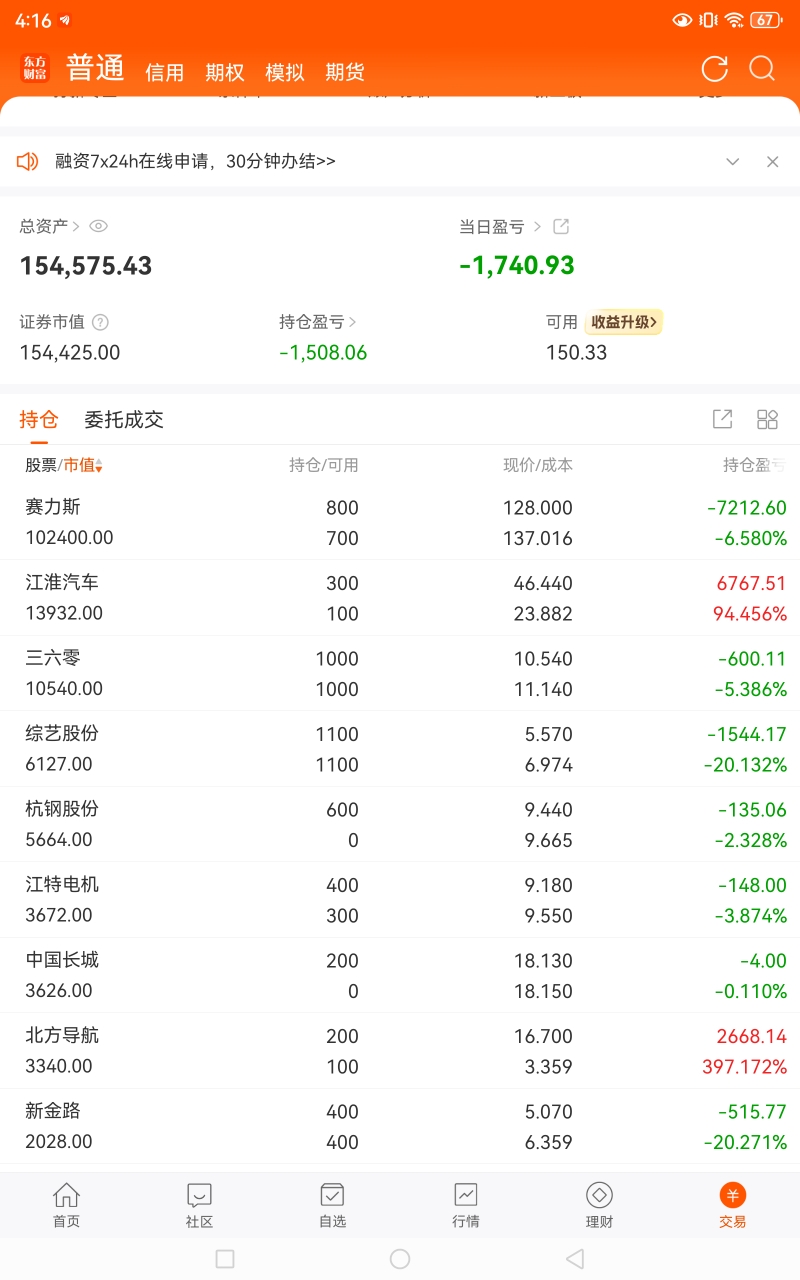Screen dimensions: 800x1280
Task: Tap the 融资7x24h在线申请 announcement text
Action: pyautogui.click(x=196, y=161)
